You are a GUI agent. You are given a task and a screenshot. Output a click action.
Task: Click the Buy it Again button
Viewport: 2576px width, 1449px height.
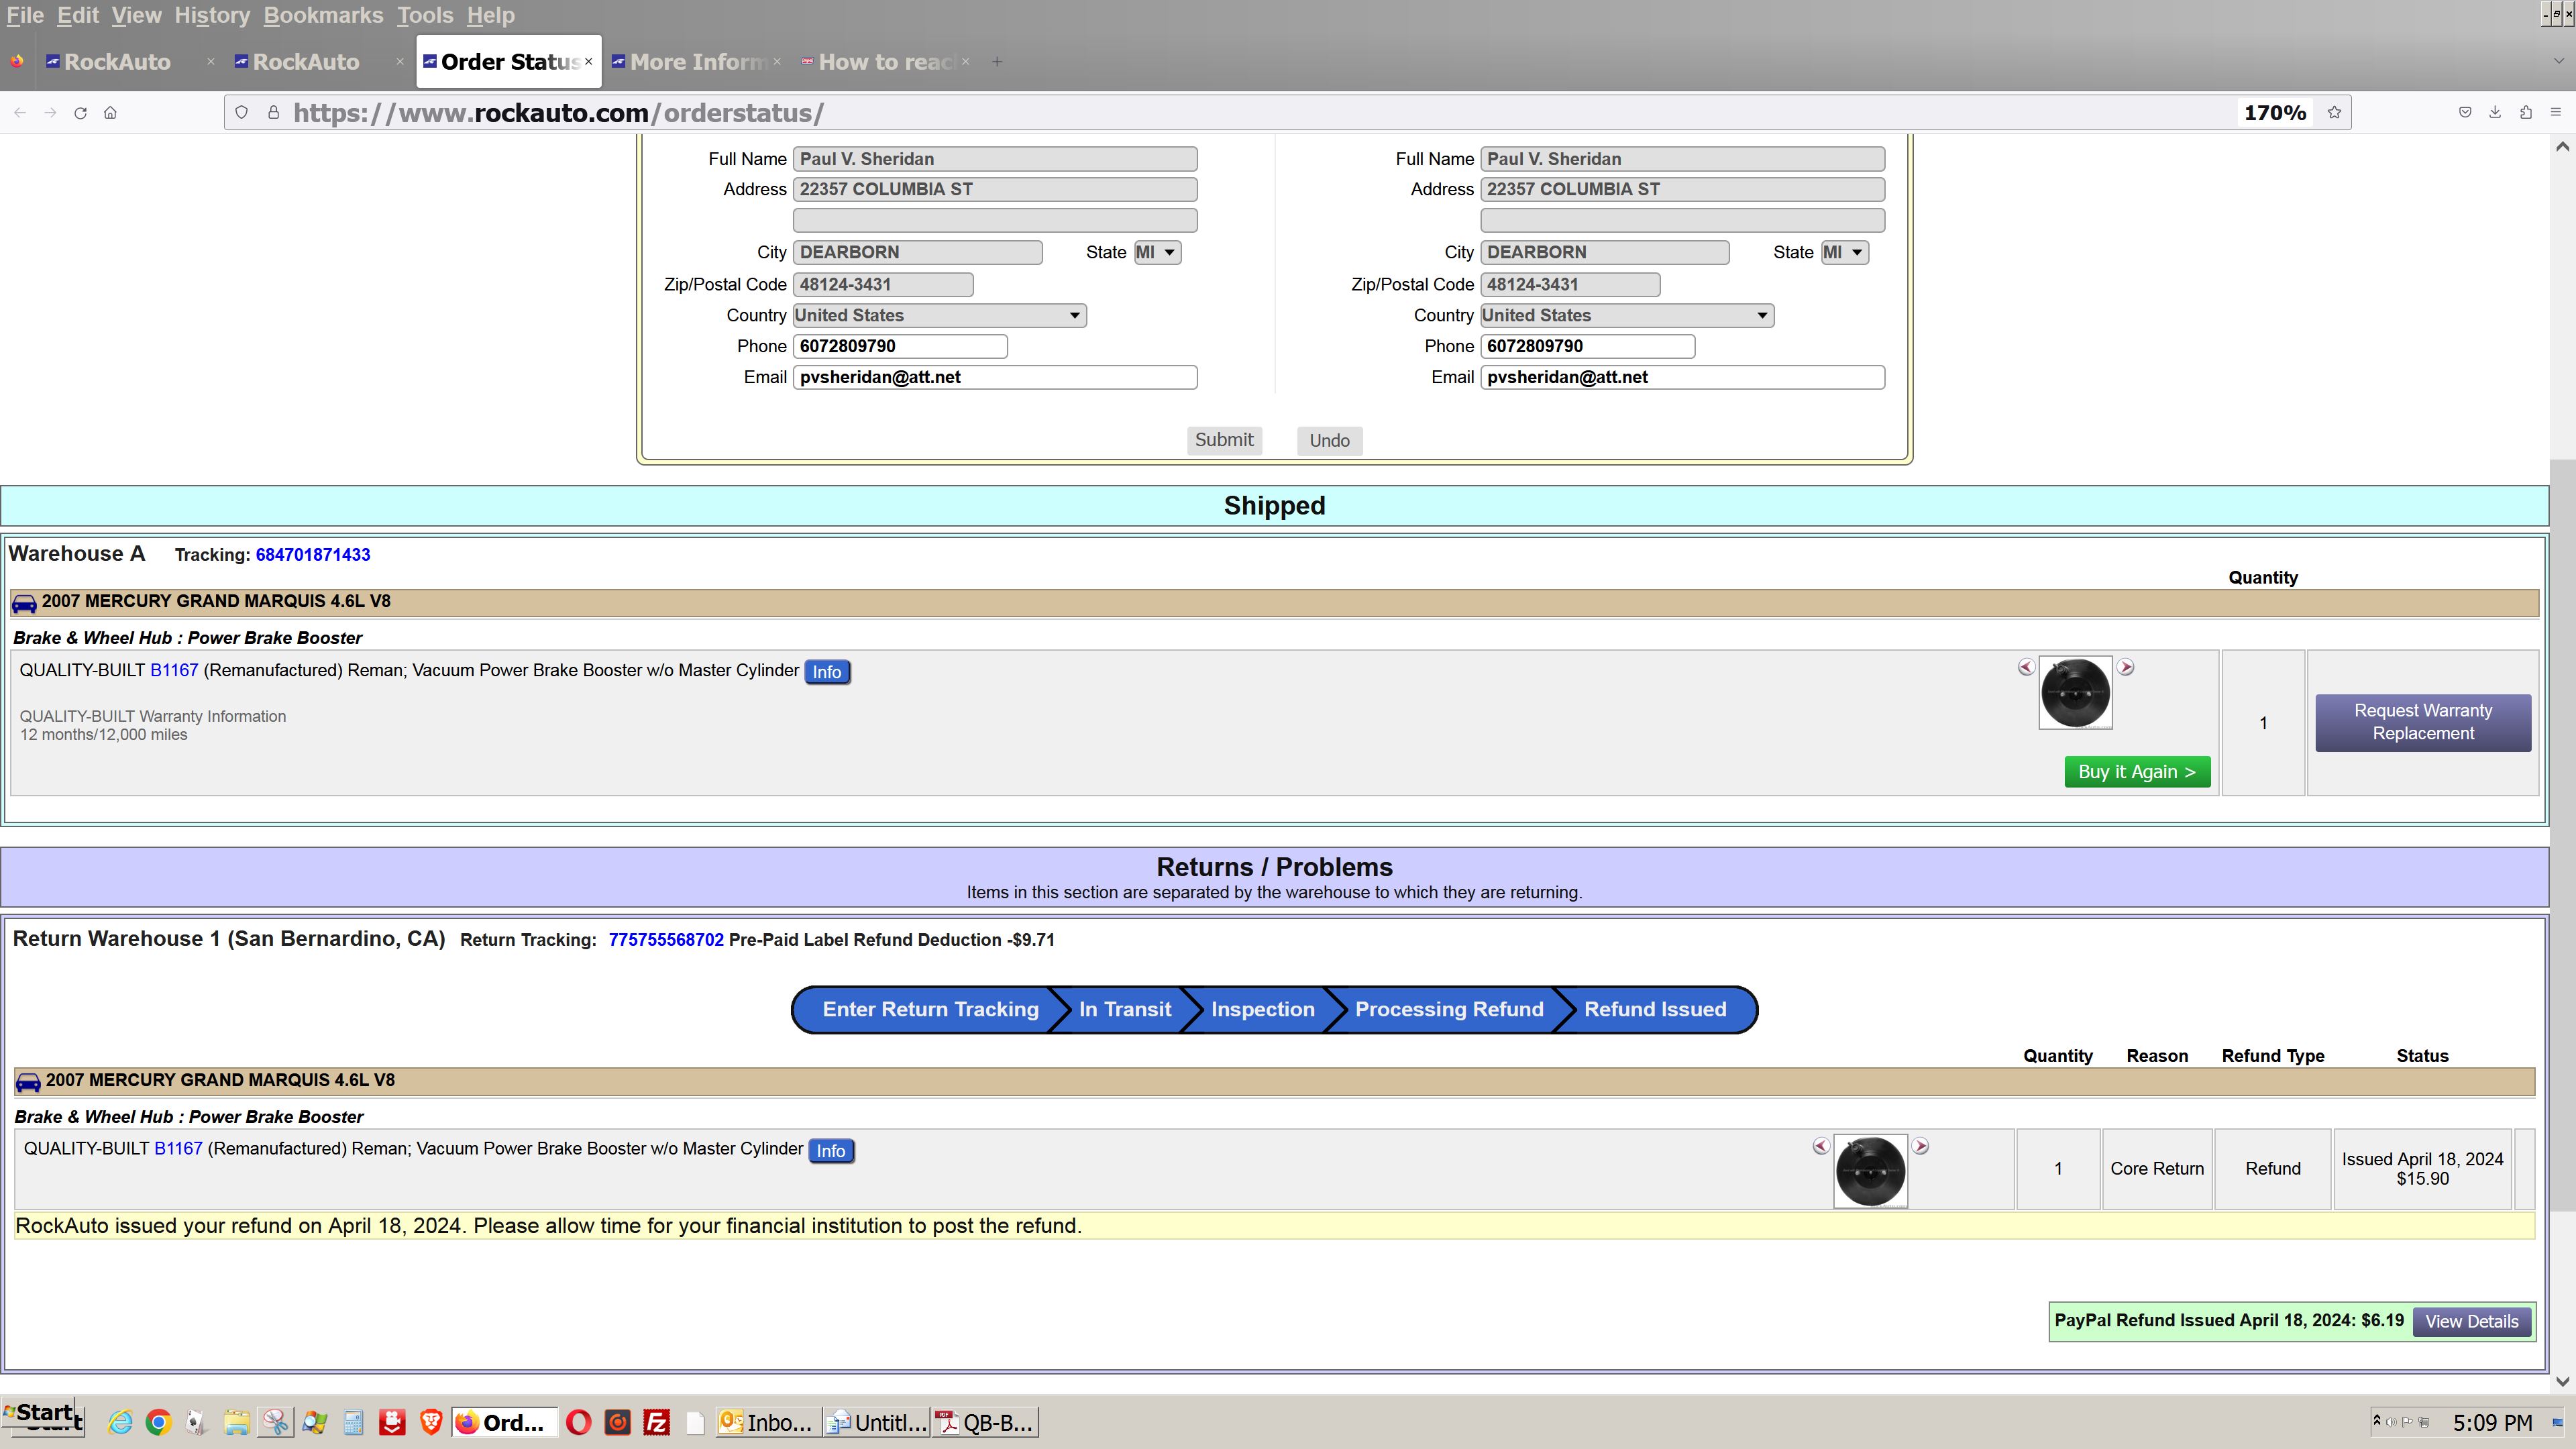2137,772
